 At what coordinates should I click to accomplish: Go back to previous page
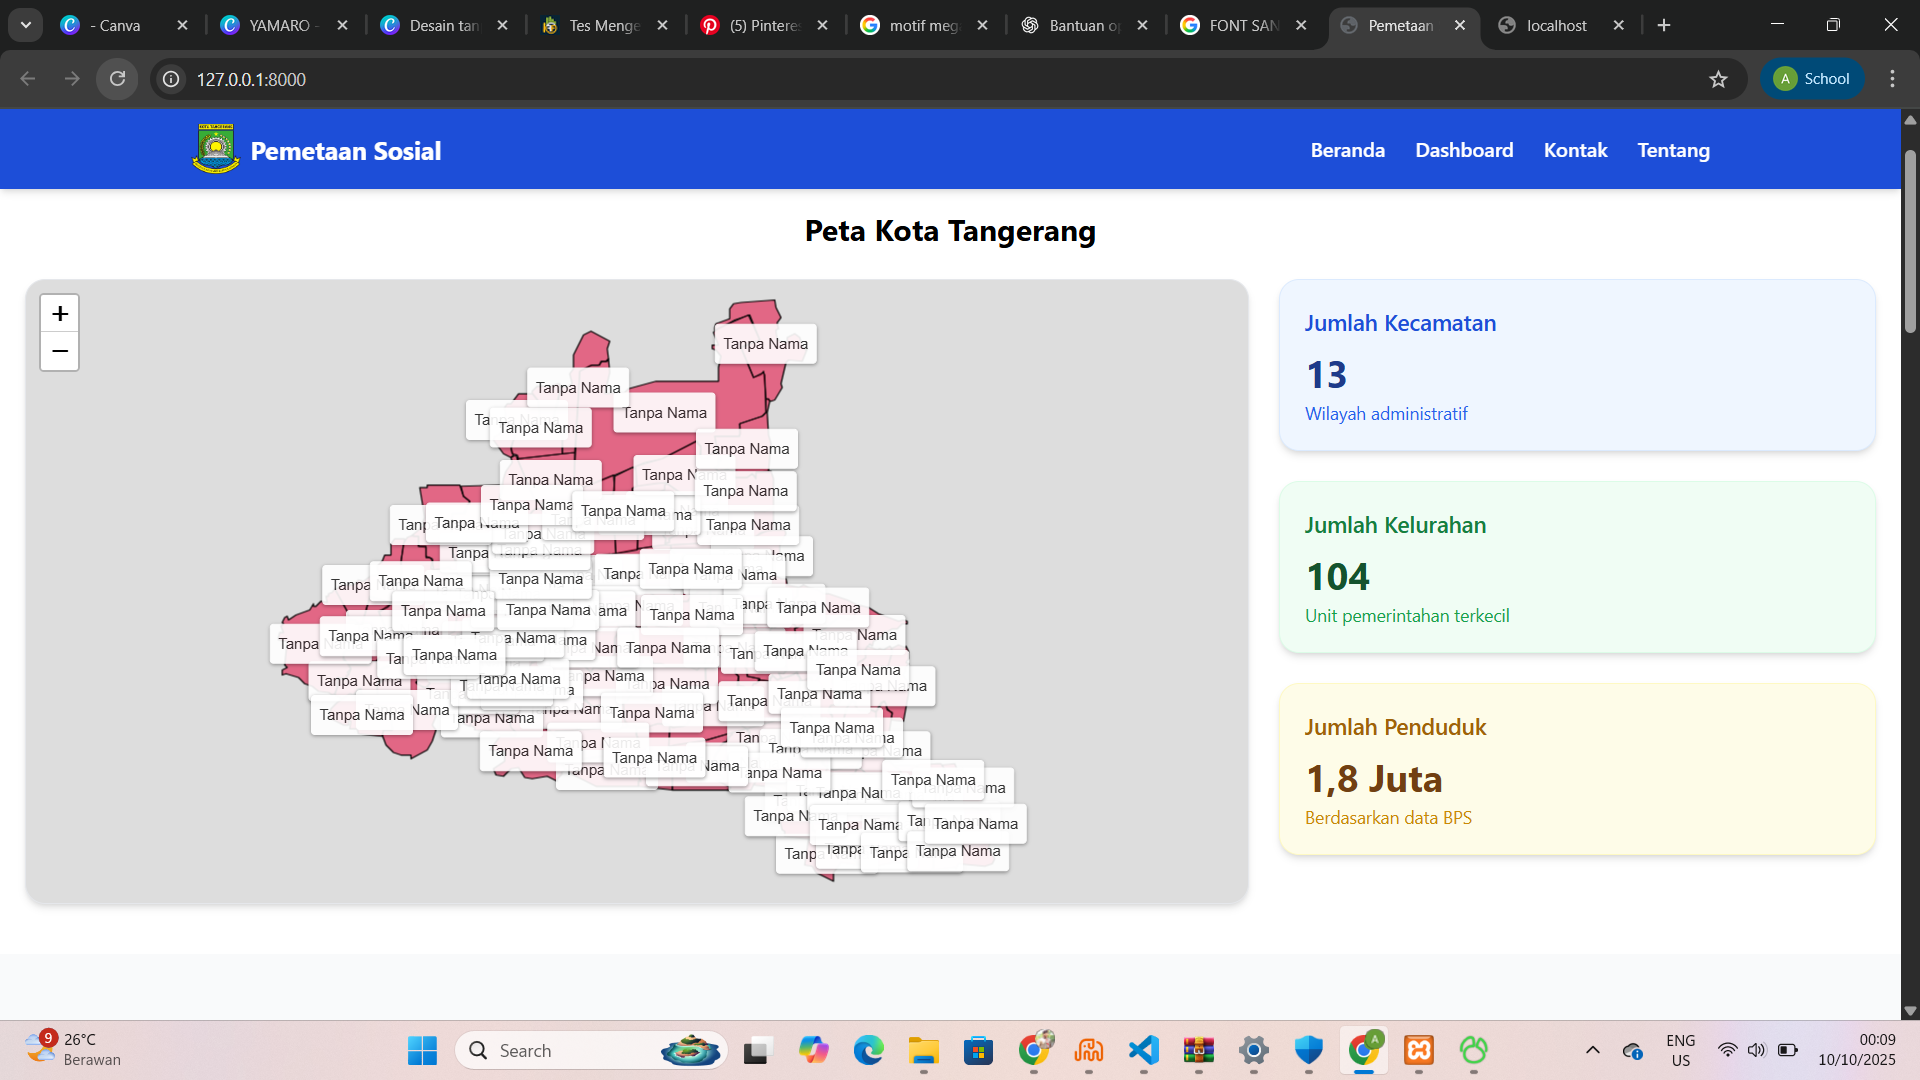[28, 79]
